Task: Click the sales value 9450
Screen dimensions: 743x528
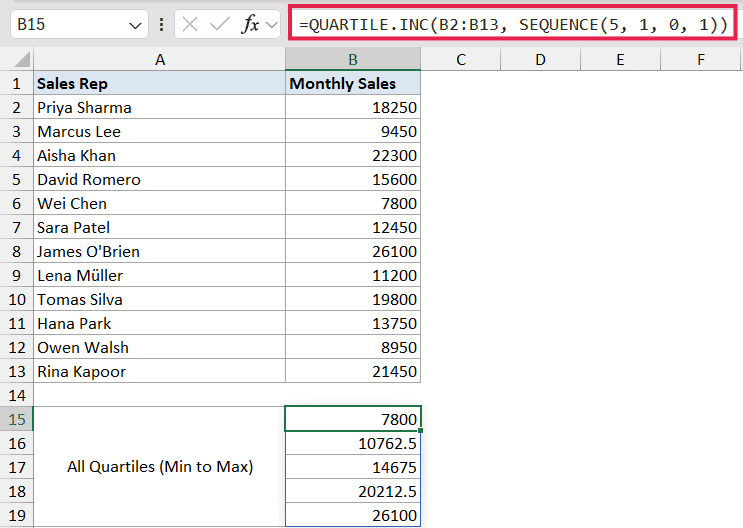Action: tap(353, 131)
